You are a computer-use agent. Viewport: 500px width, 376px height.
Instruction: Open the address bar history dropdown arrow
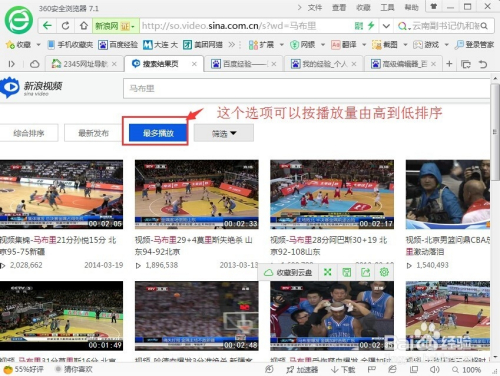pos(386,26)
